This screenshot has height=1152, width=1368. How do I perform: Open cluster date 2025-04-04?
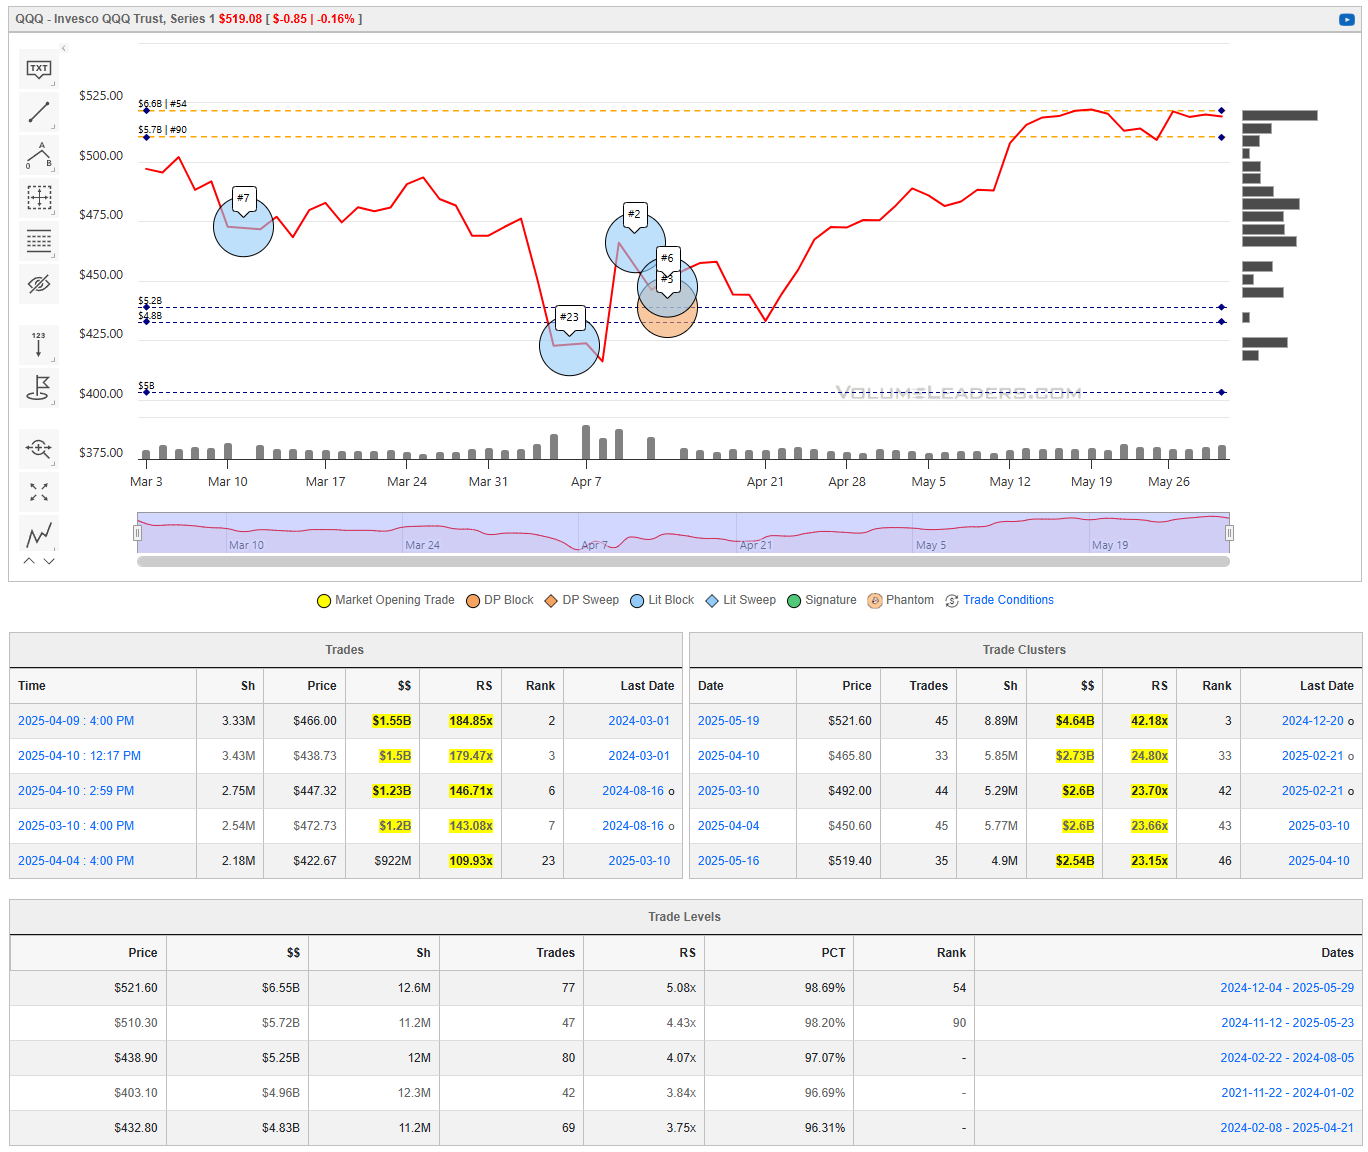pos(728,826)
